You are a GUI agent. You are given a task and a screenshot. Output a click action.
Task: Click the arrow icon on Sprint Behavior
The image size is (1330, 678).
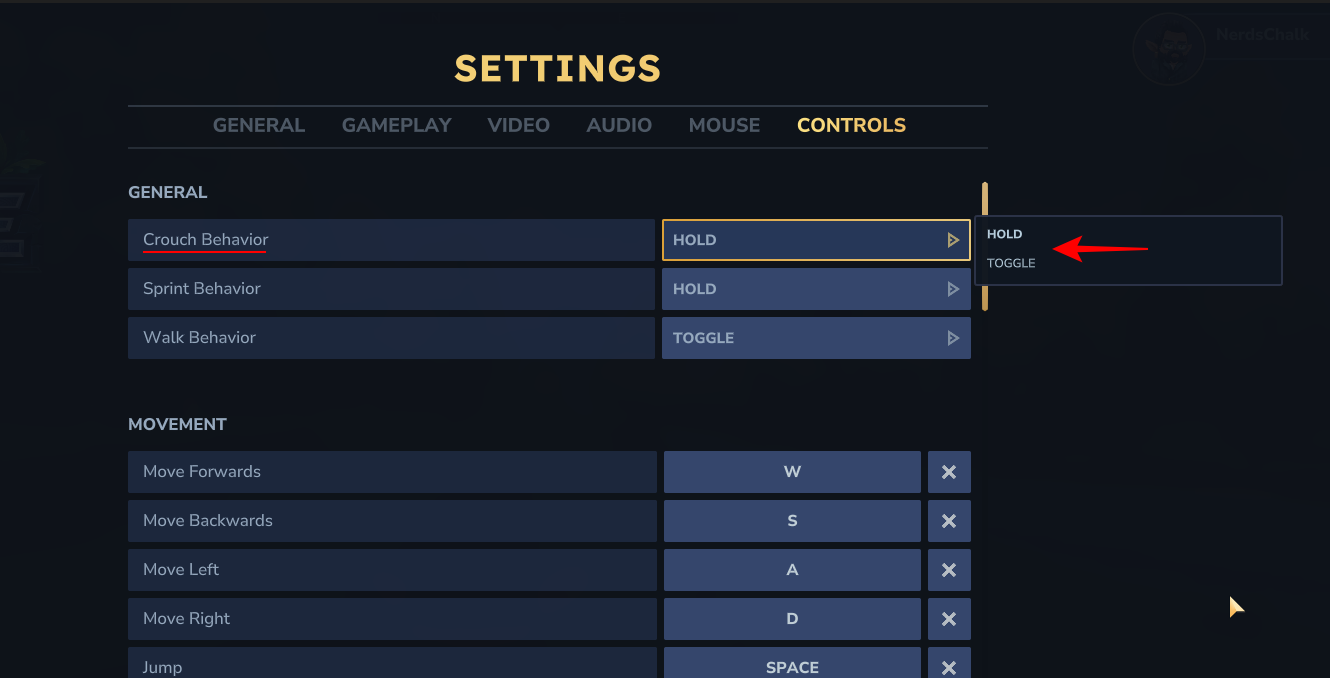point(953,289)
